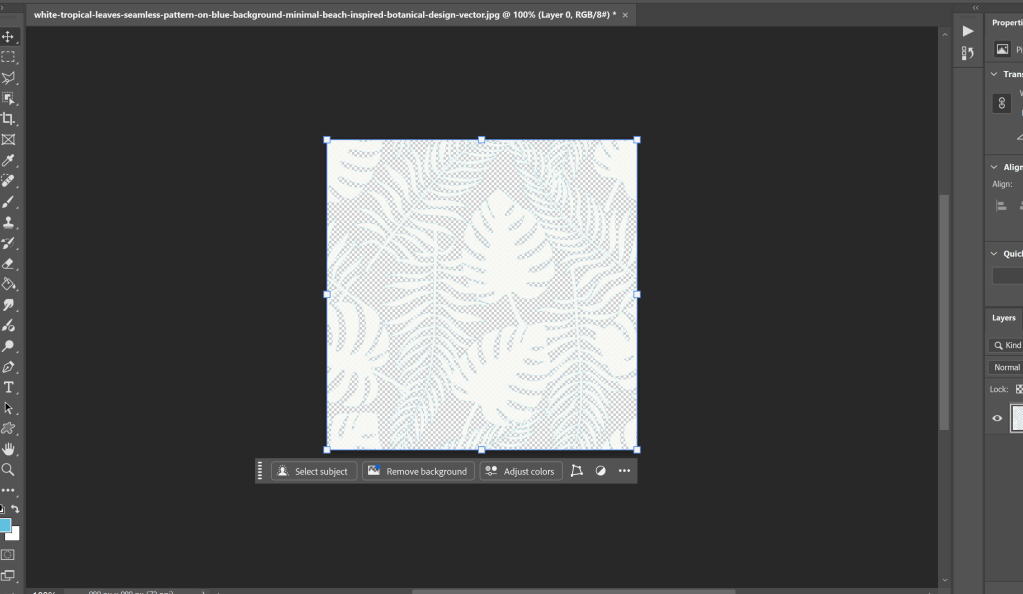Open the blue foreground color swatch
This screenshot has width=1023, height=594.
(x=5, y=525)
